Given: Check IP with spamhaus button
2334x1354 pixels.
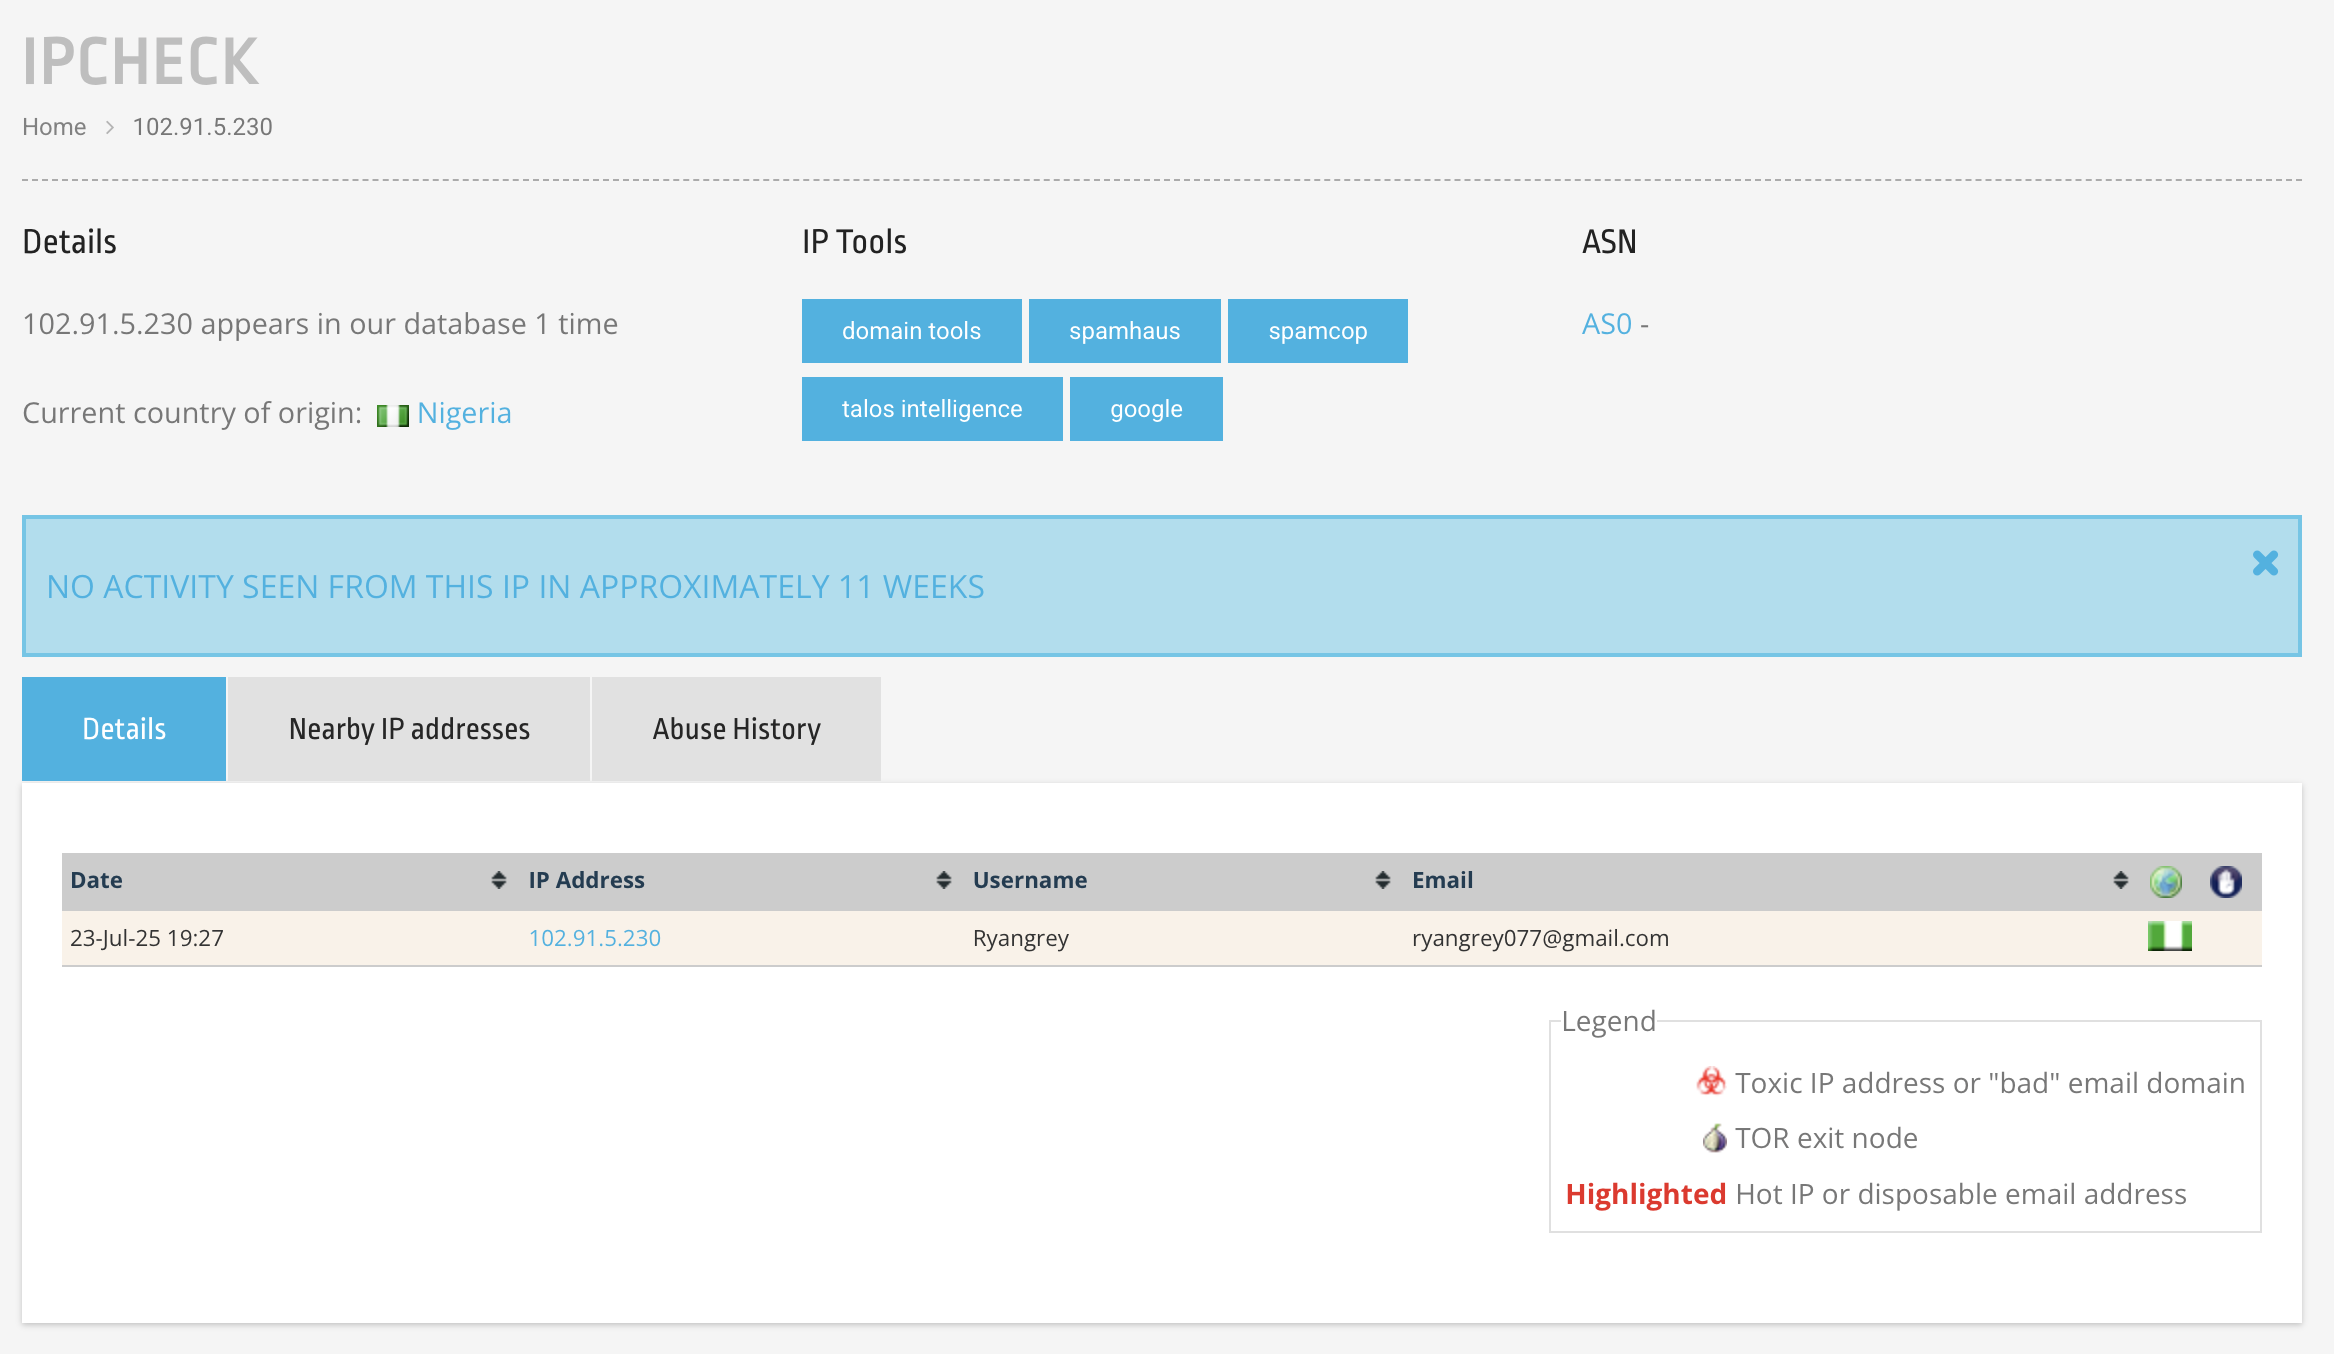Looking at the screenshot, I should (1124, 331).
